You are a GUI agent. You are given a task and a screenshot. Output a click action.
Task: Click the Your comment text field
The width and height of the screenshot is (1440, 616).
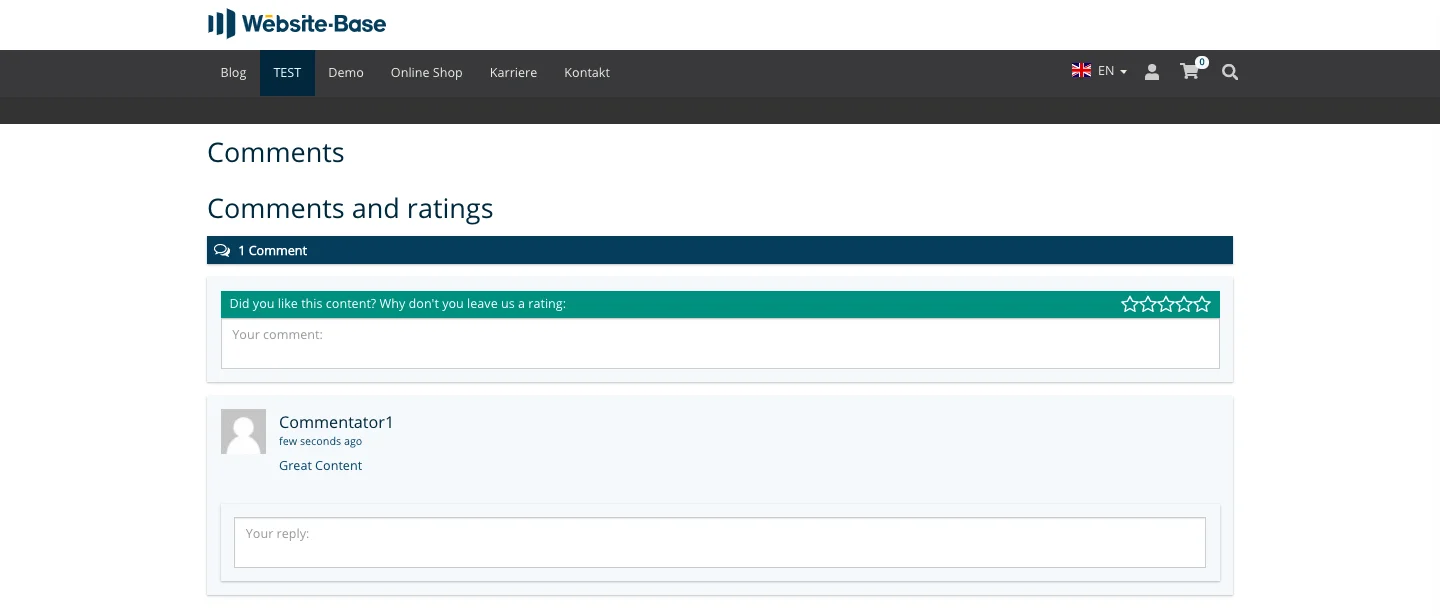pyautogui.click(x=720, y=343)
